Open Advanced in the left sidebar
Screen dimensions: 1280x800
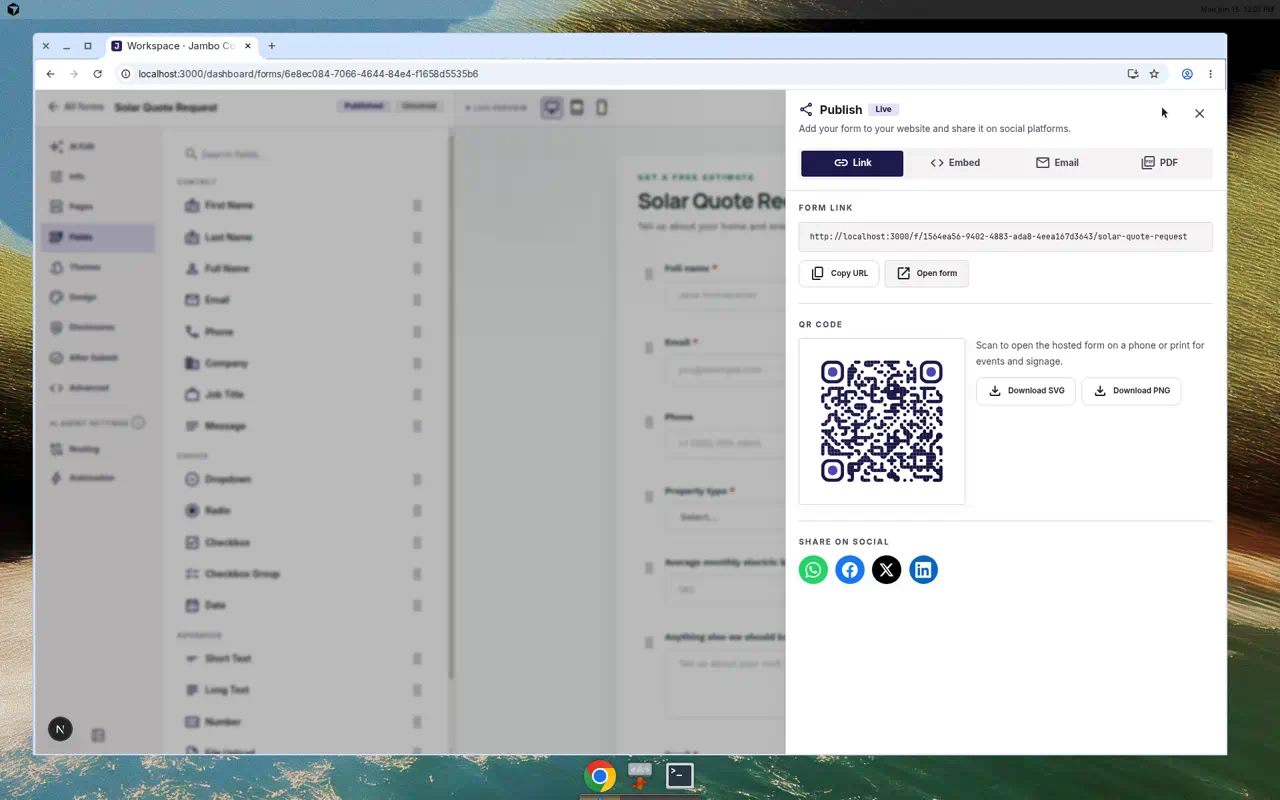click(97, 387)
